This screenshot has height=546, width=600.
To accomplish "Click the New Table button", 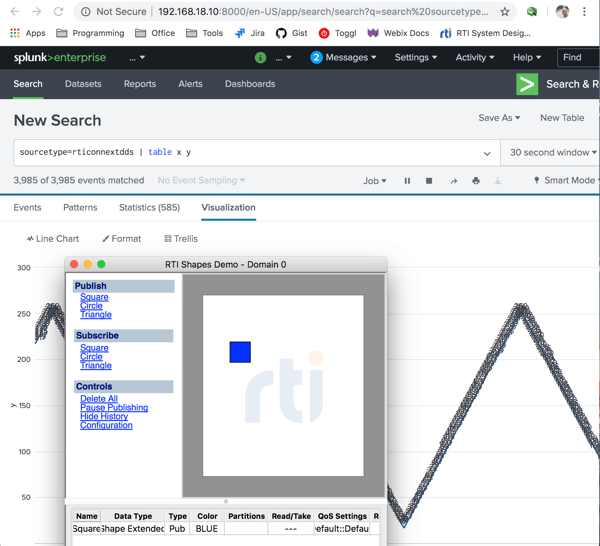I will point(562,118).
